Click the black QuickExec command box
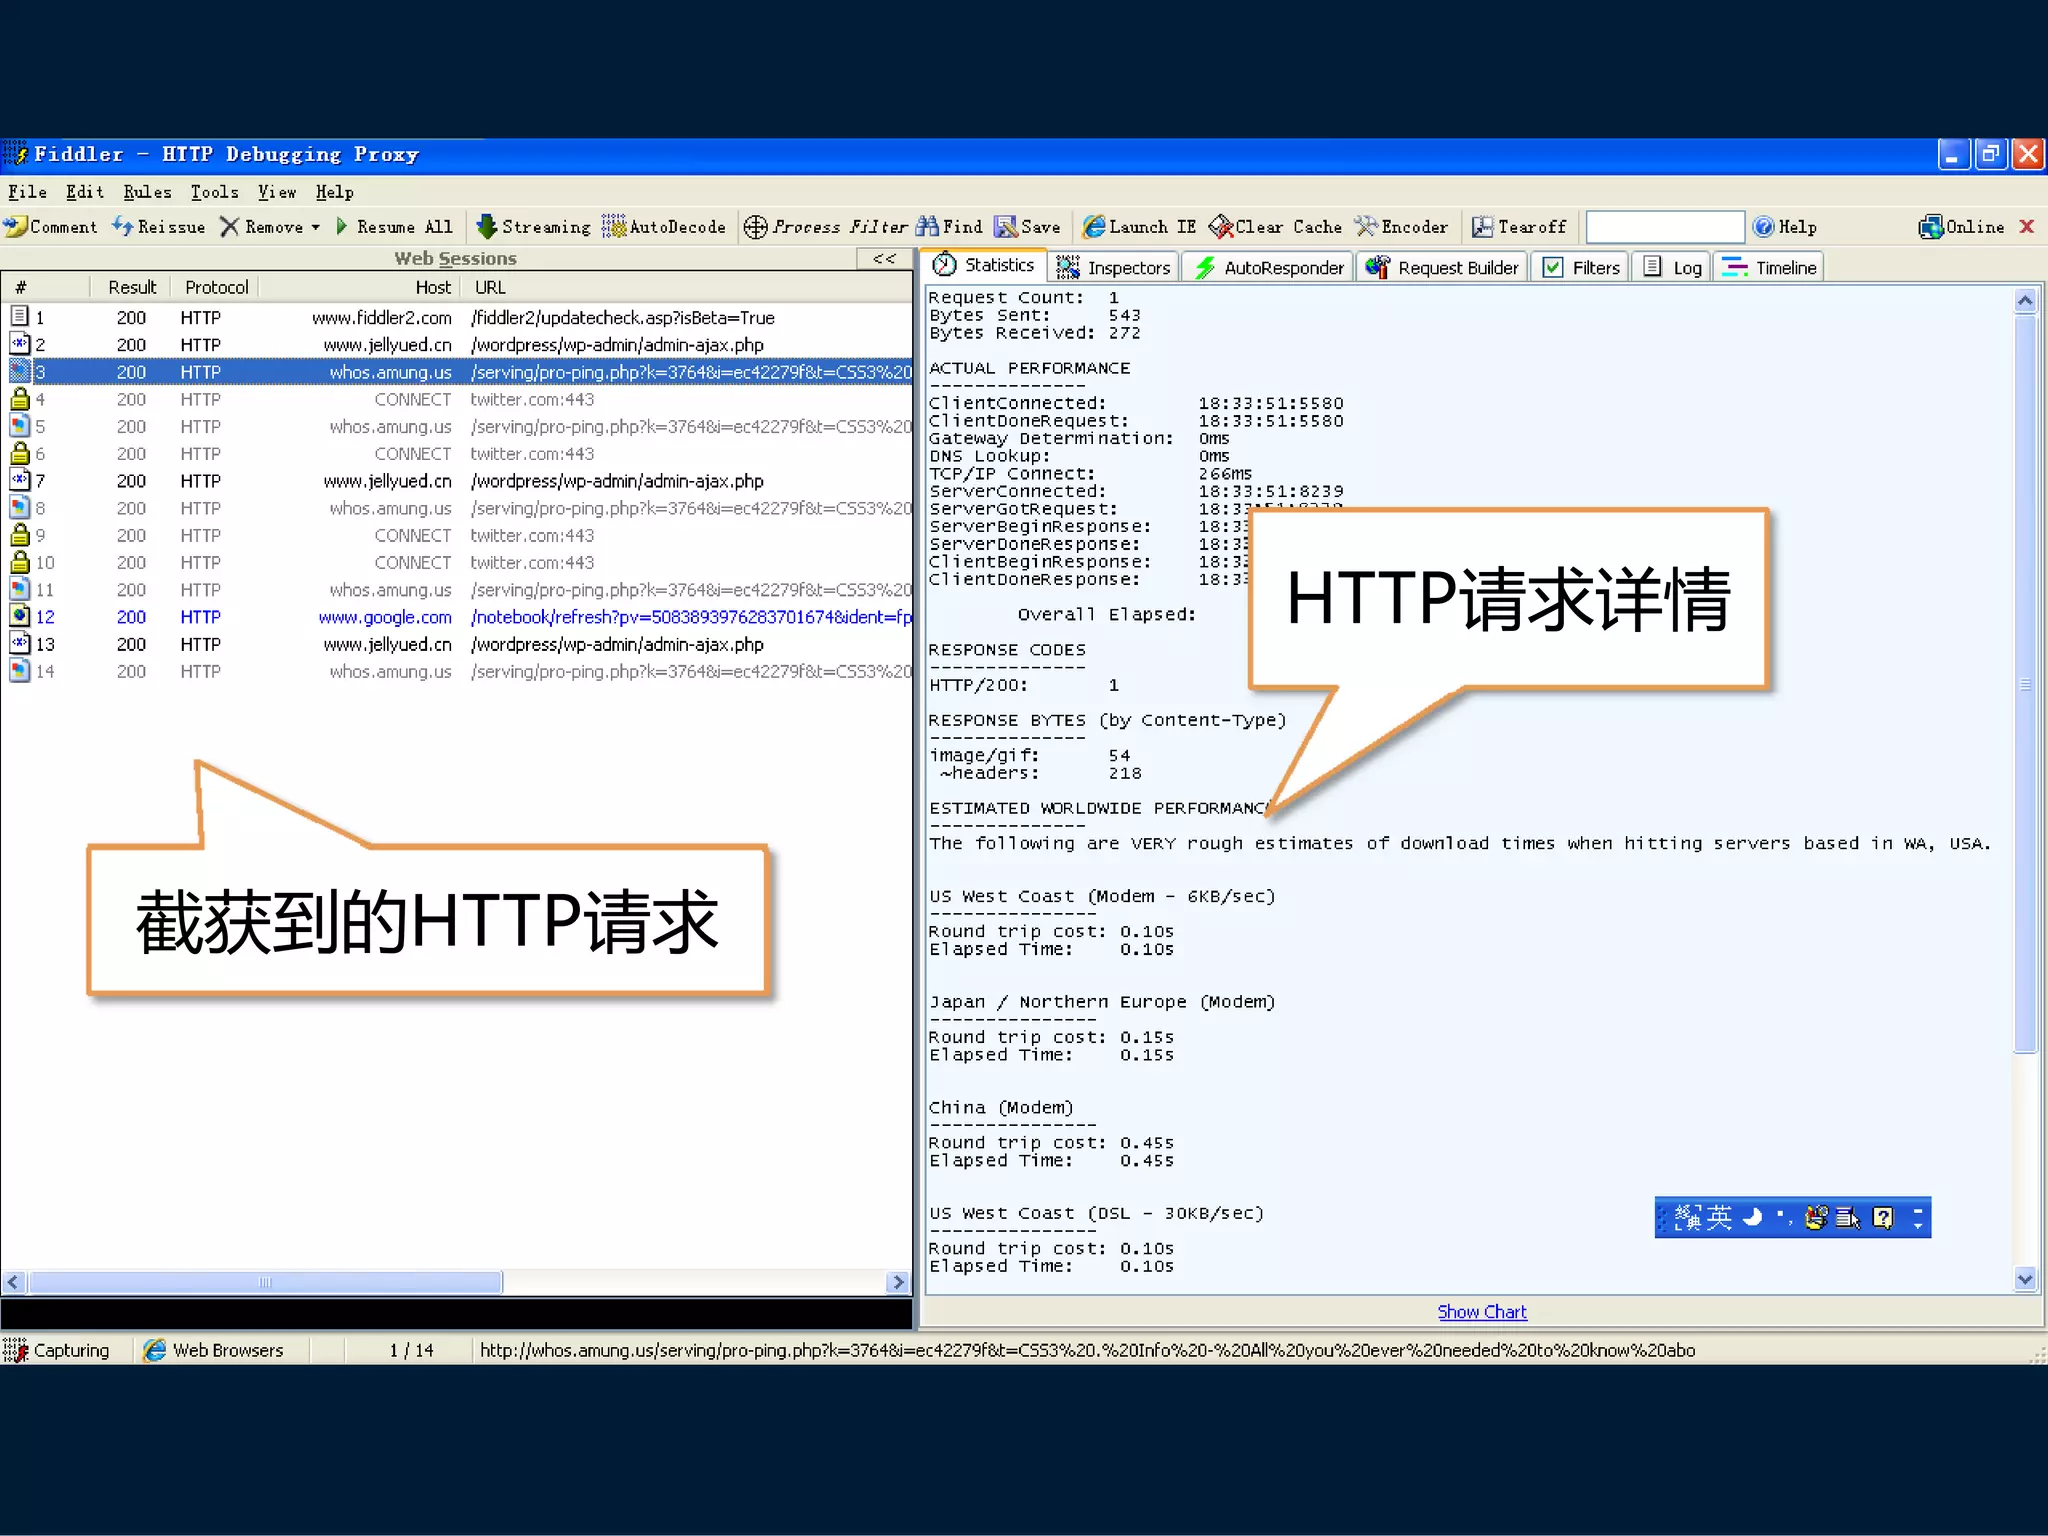This screenshot has height=1536, width=2048. [457, 1312]
